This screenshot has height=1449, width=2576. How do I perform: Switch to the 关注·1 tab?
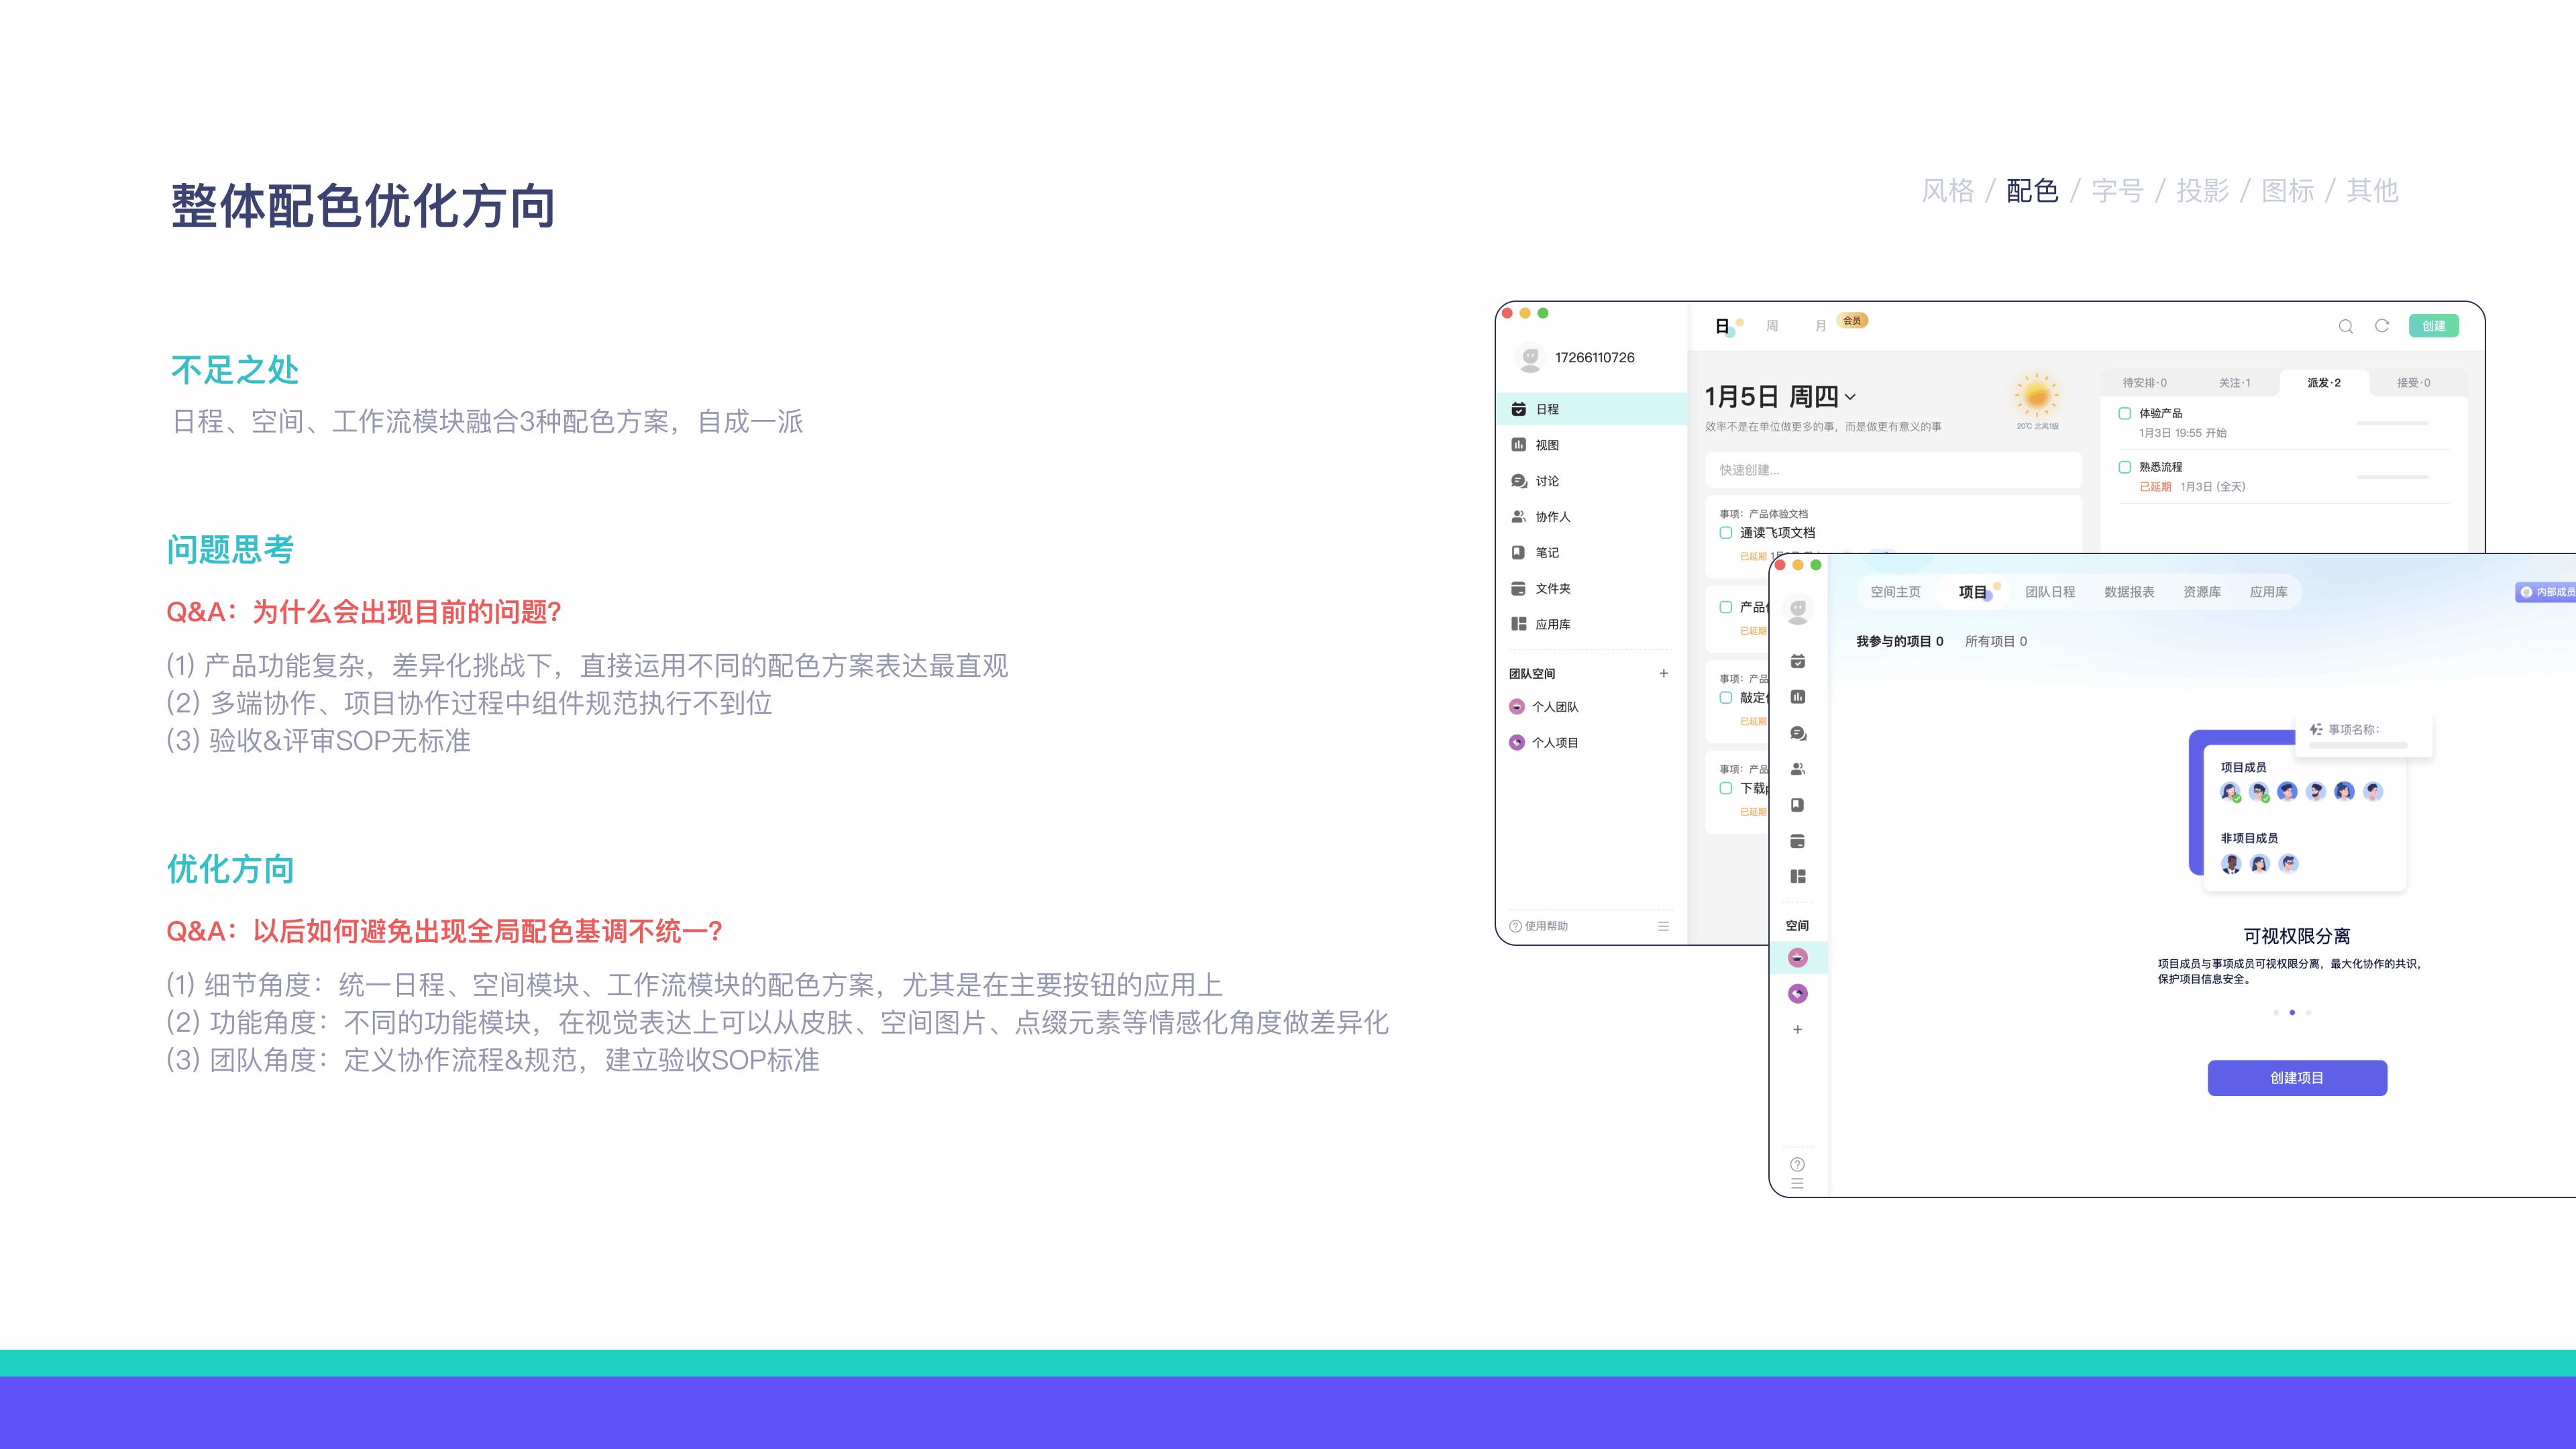[2234, 383]
